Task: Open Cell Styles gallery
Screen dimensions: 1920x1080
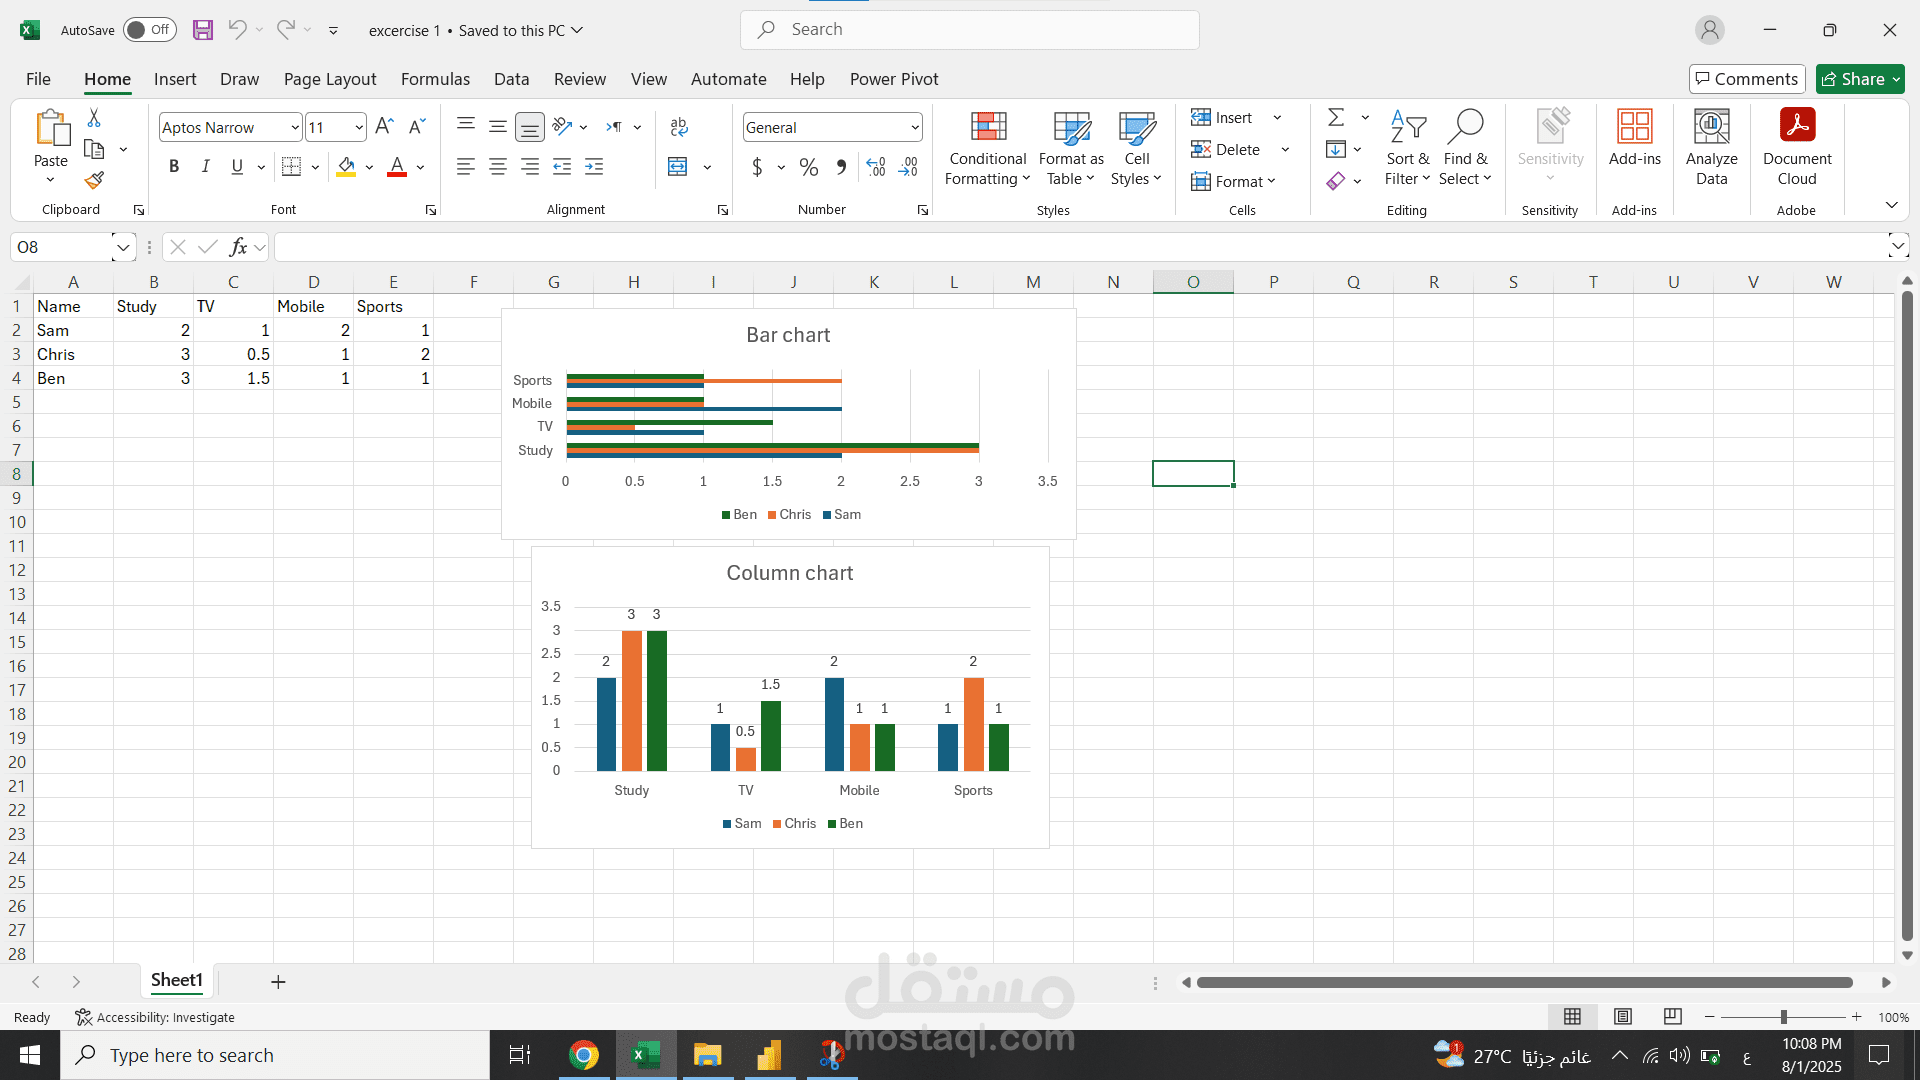Action: click(x=1136, y=148)
